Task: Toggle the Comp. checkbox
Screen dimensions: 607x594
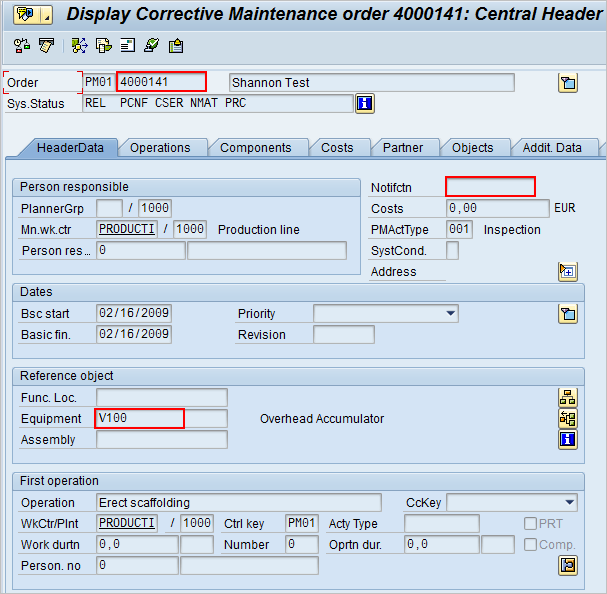Action: coord(530,544)
